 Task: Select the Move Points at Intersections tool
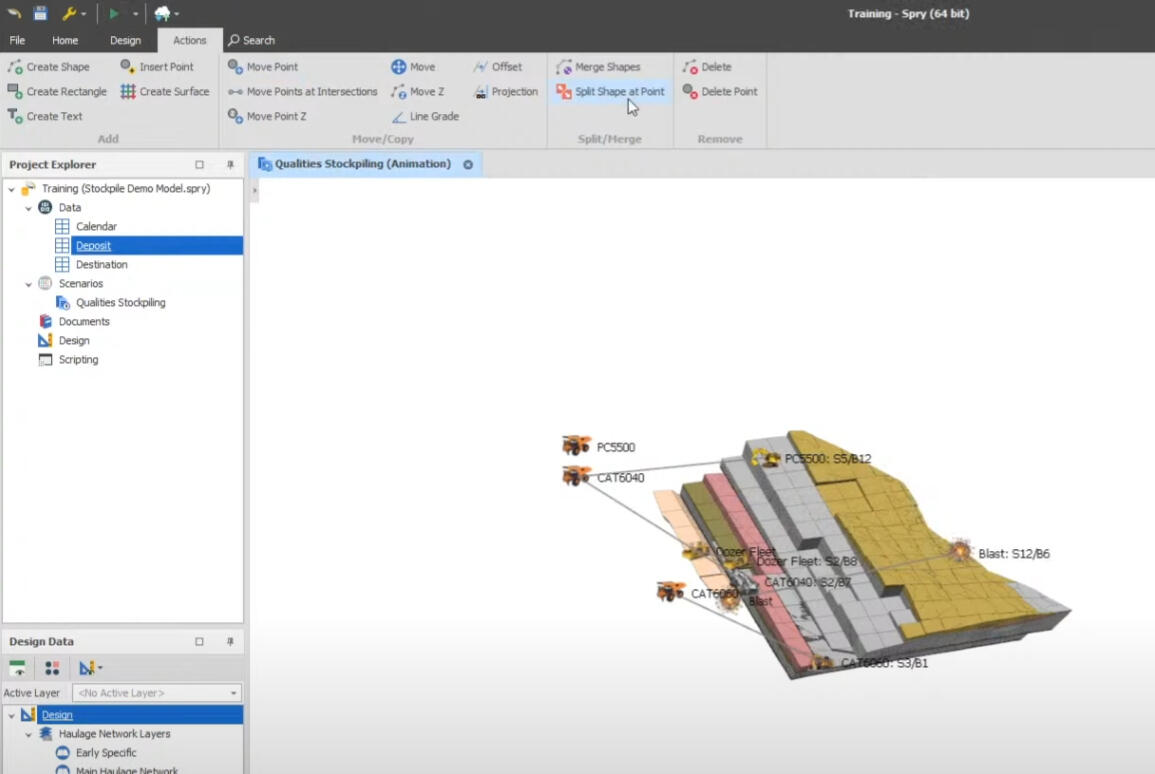pos(303,92)
